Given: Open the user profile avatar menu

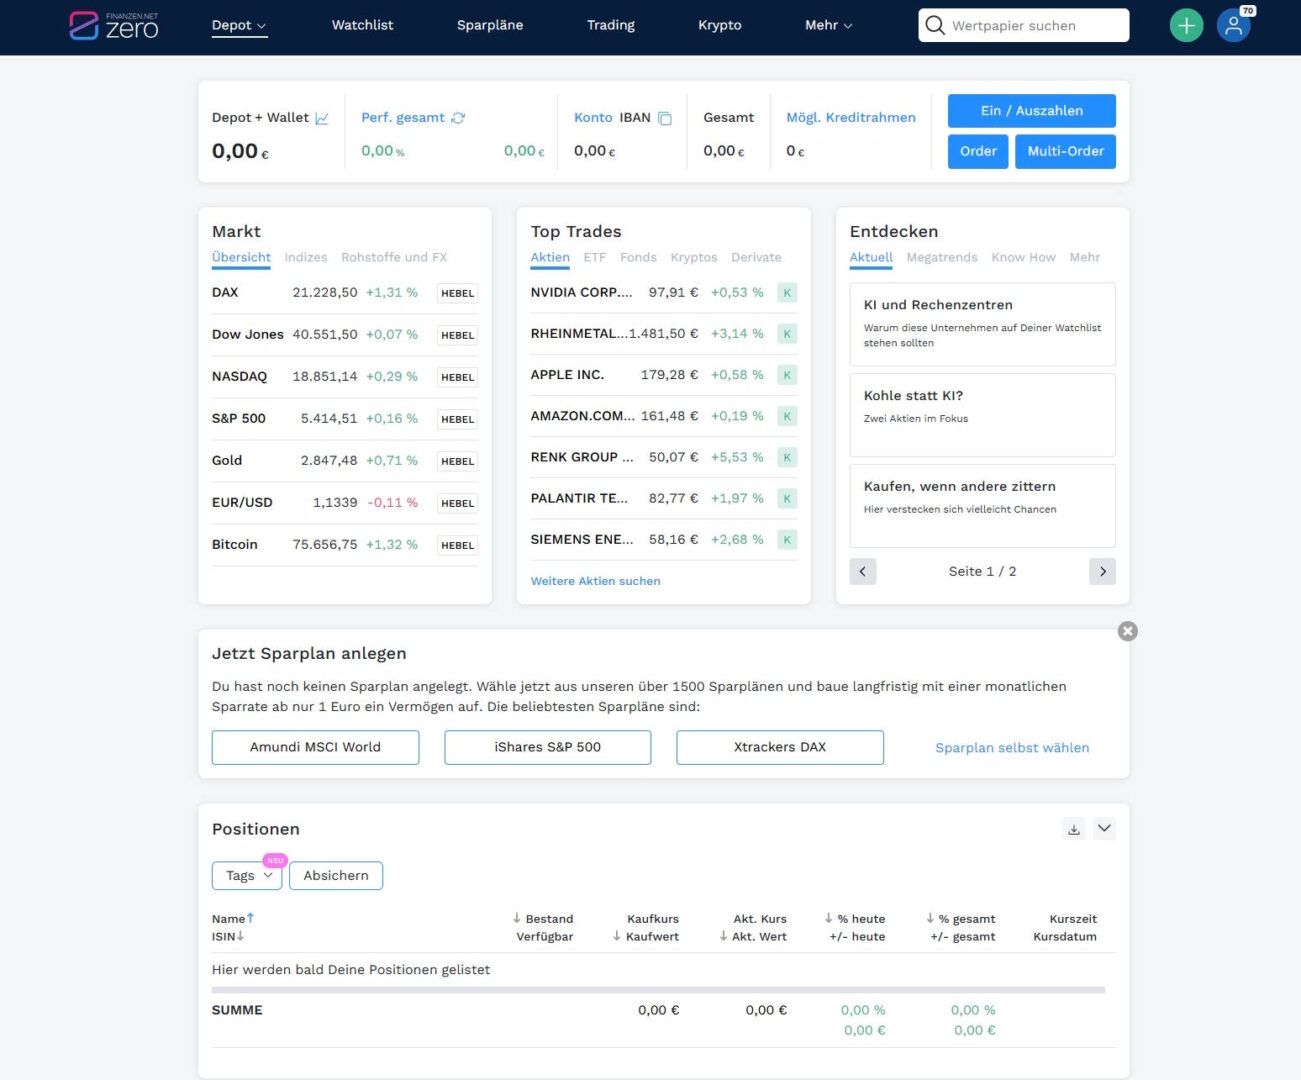Looking at the screenshot, I should click(1234, 26).
